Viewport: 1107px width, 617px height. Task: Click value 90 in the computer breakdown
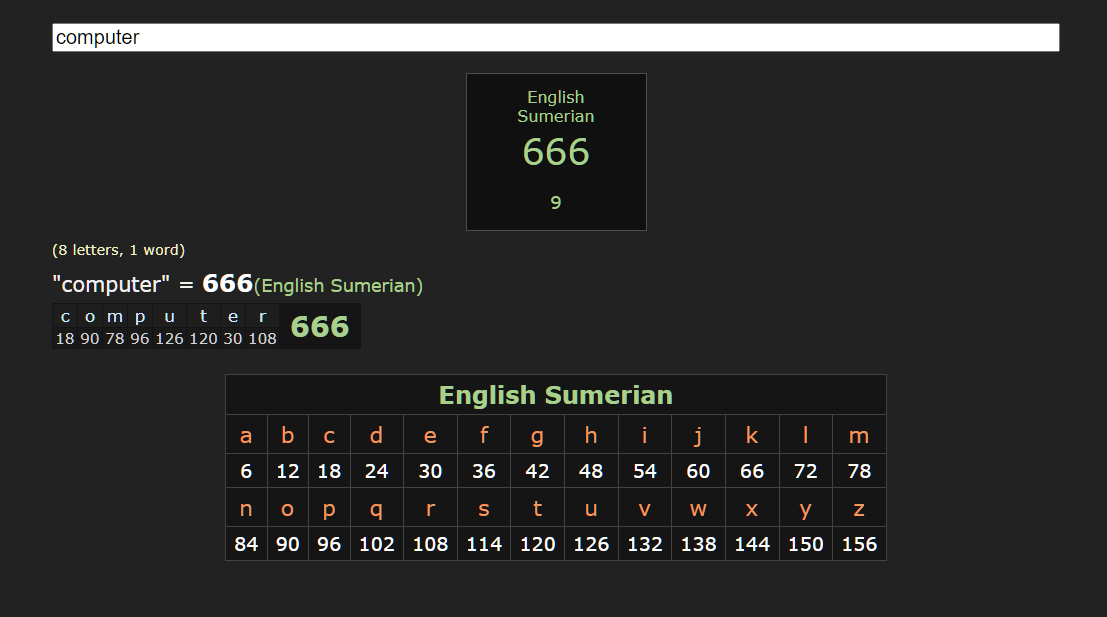(x=90, y=339)
